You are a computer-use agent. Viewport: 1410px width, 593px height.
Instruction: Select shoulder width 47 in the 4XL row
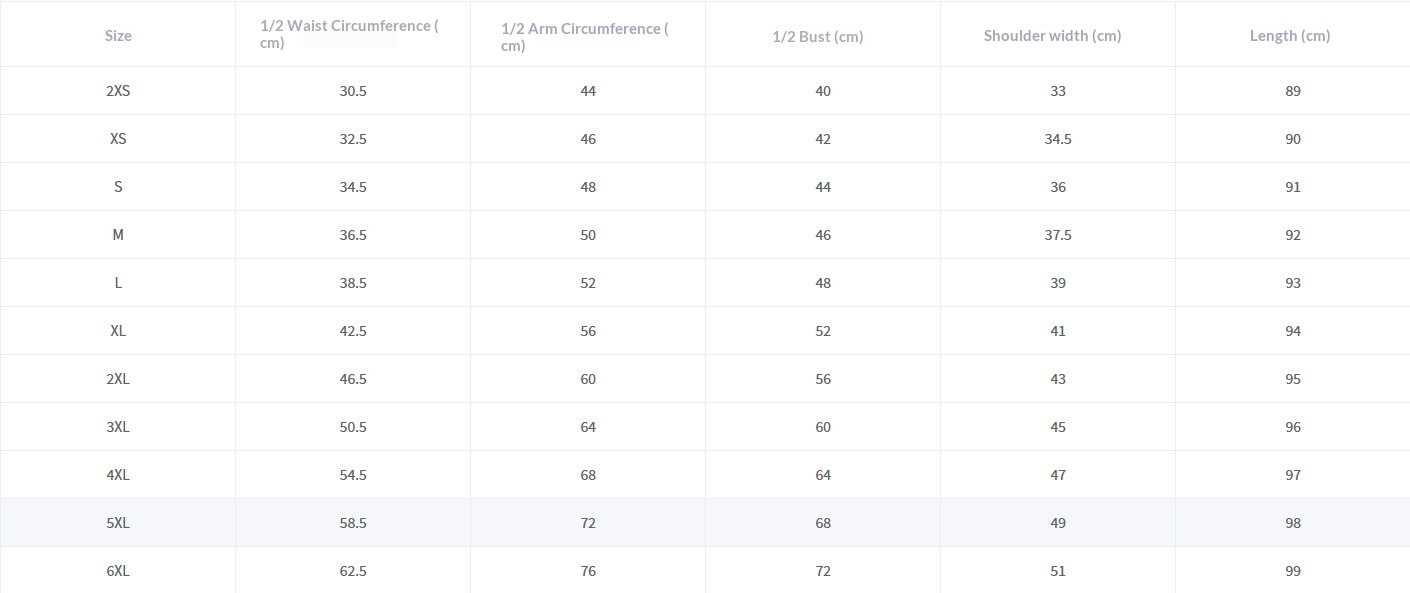pos(1058,475)
